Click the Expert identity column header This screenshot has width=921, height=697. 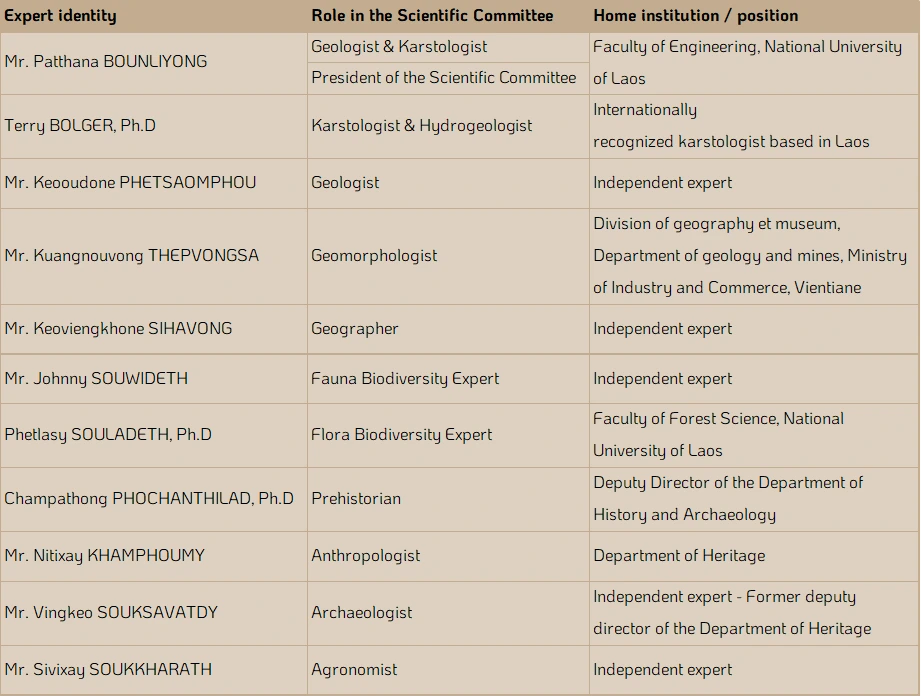coord(60,15)
